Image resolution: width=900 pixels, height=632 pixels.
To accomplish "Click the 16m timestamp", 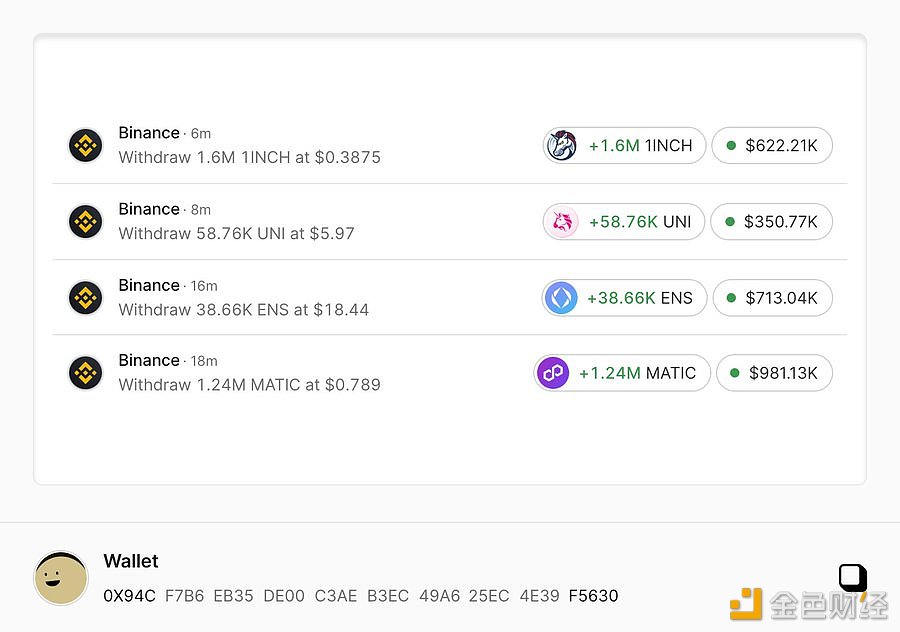I will pos(204,286).
